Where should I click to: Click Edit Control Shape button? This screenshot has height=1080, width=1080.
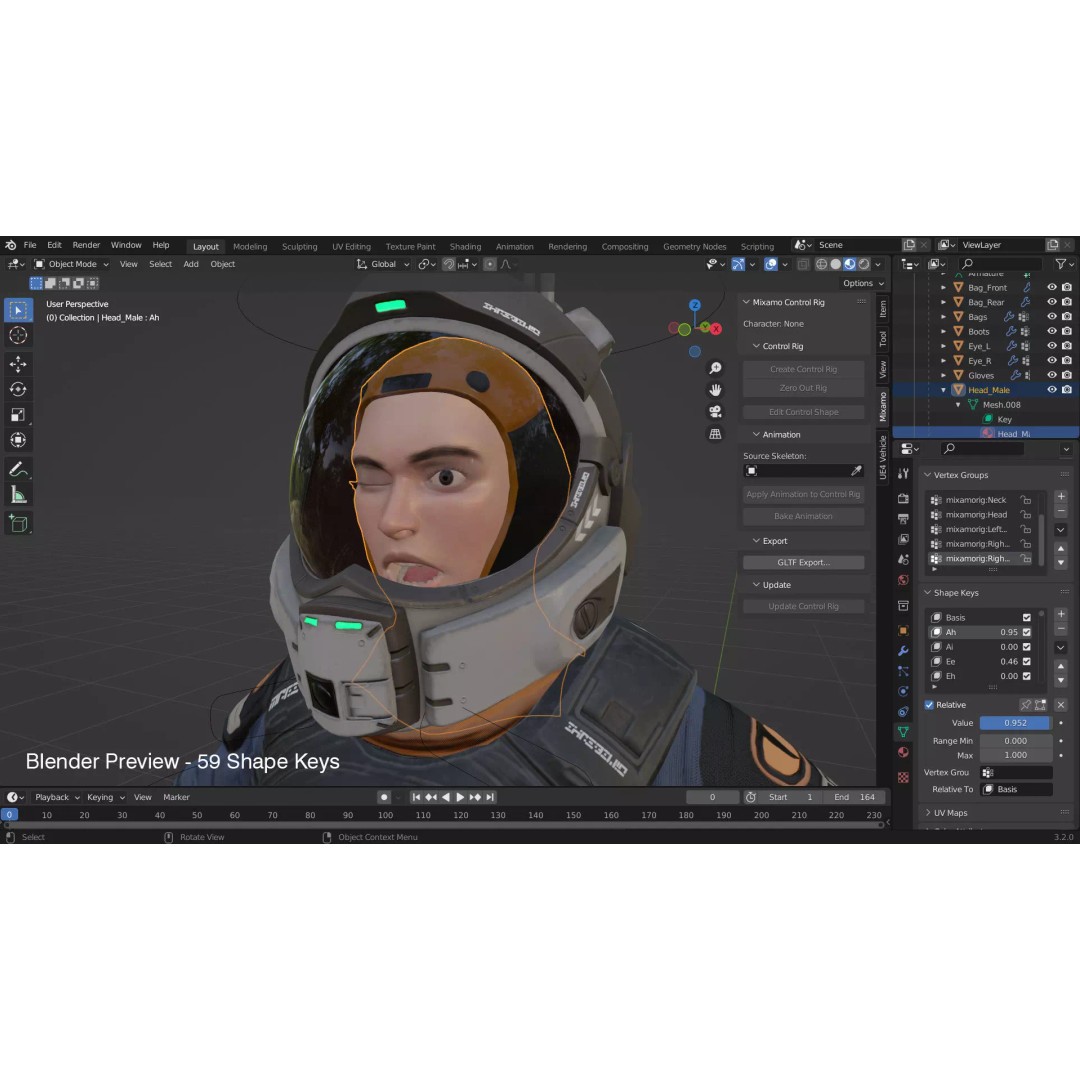[804, 413]
